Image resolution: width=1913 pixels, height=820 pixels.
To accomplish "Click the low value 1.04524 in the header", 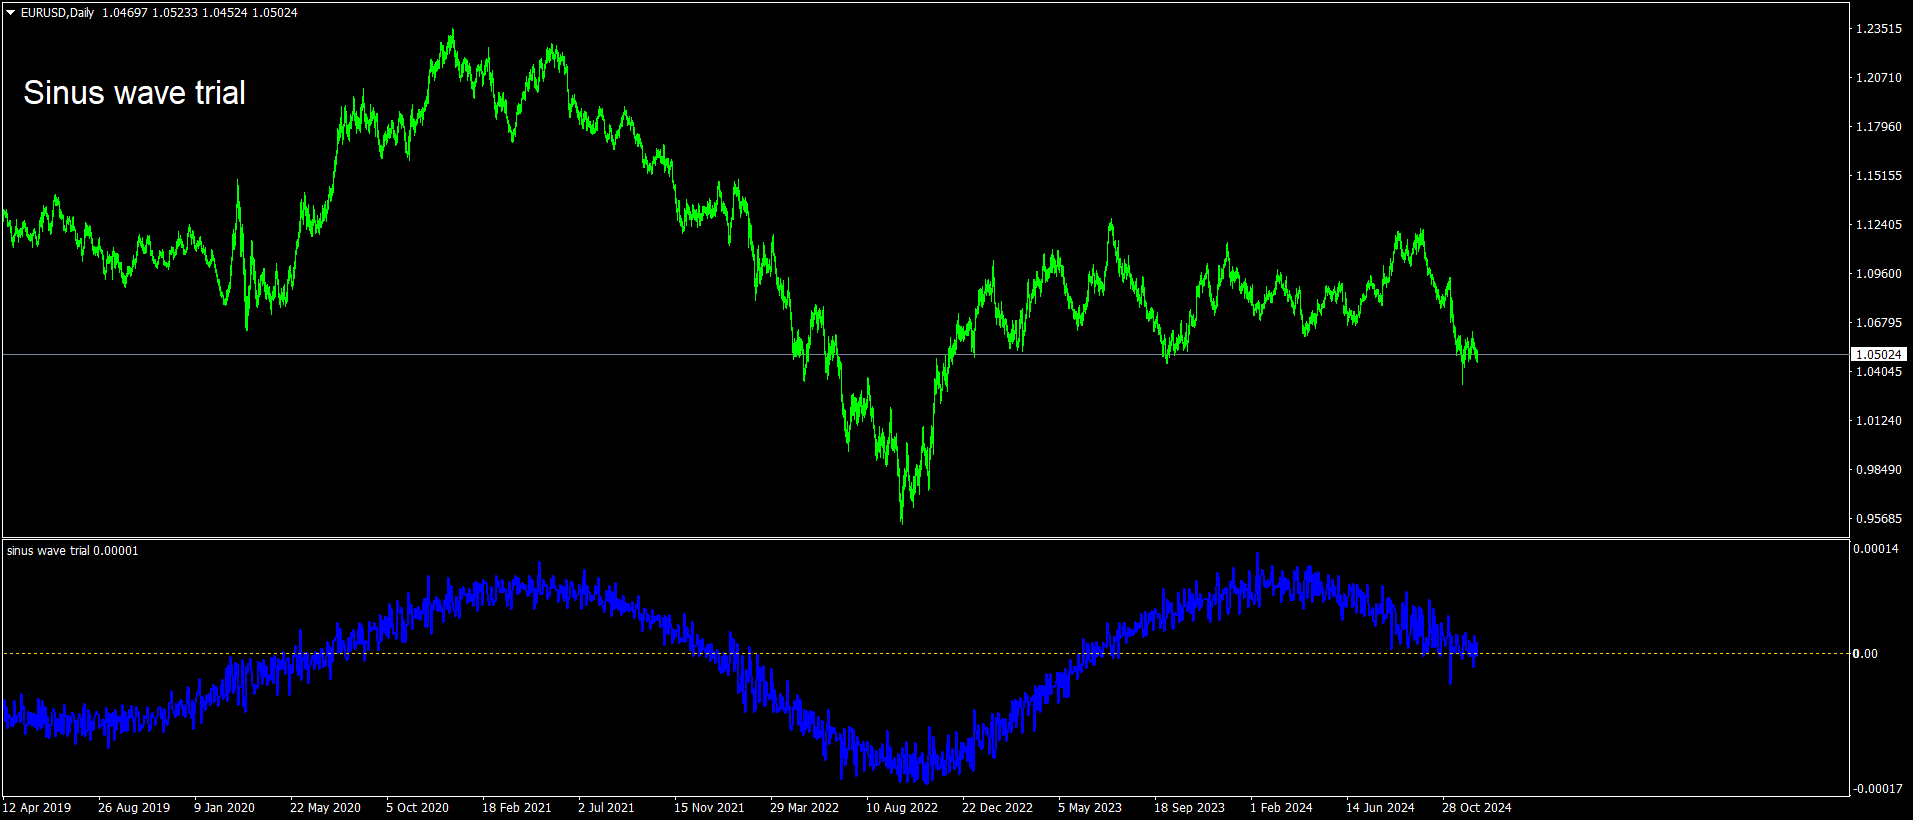I will point(224,13).
